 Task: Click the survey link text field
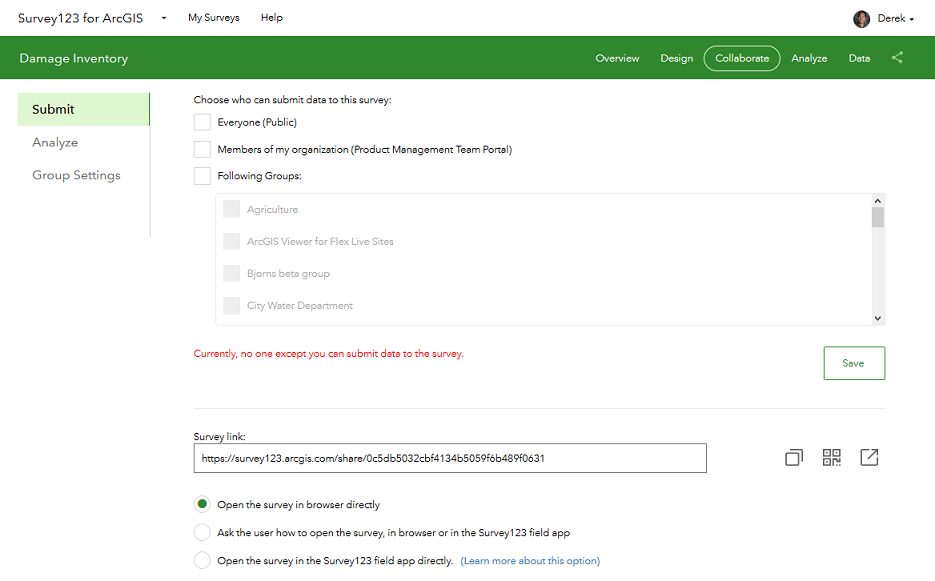(450, 458)
